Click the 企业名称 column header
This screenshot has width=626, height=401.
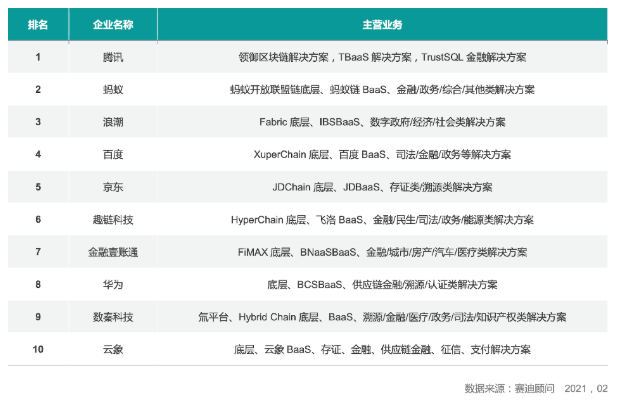pyautogui.click(x=113, y=25)
